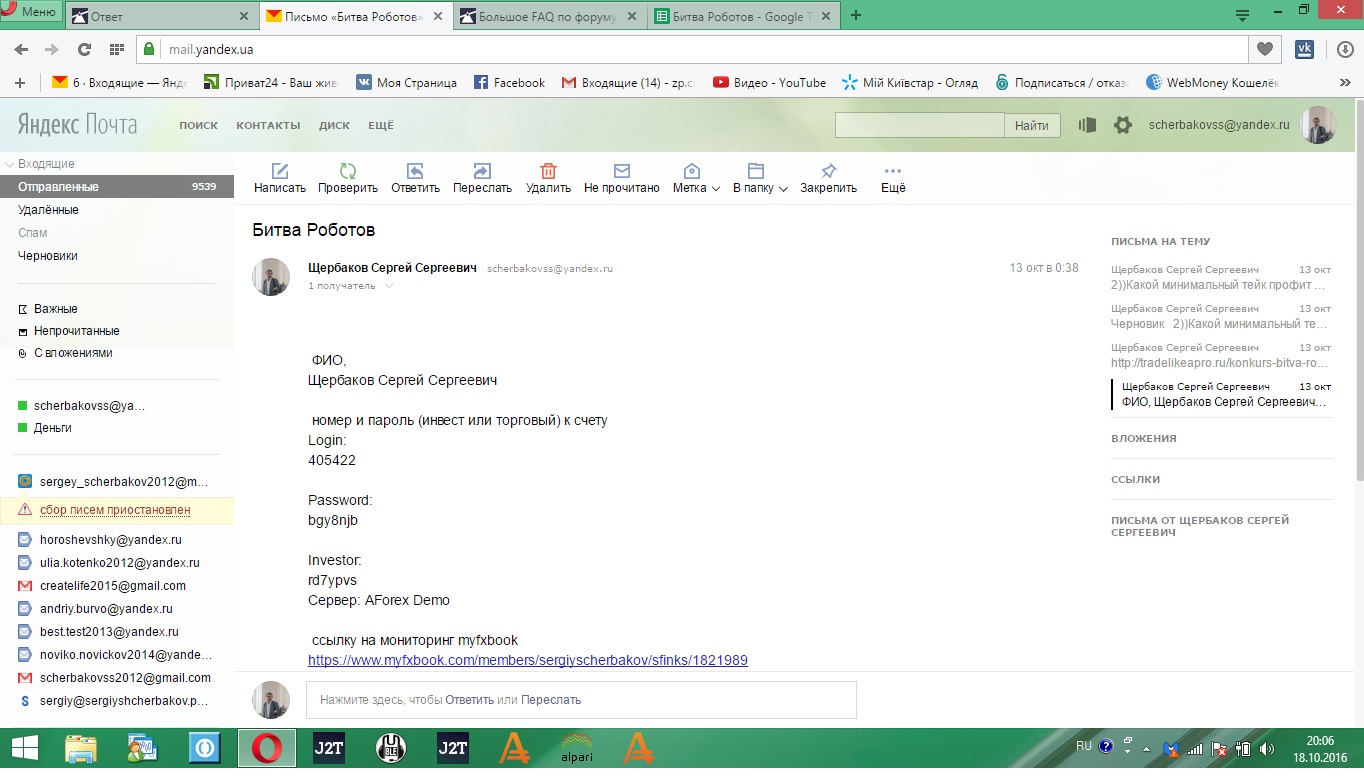Open File Explorer in taskbar
The image size is (1364, 780).
pyautogui.click(x=80, y=748)
